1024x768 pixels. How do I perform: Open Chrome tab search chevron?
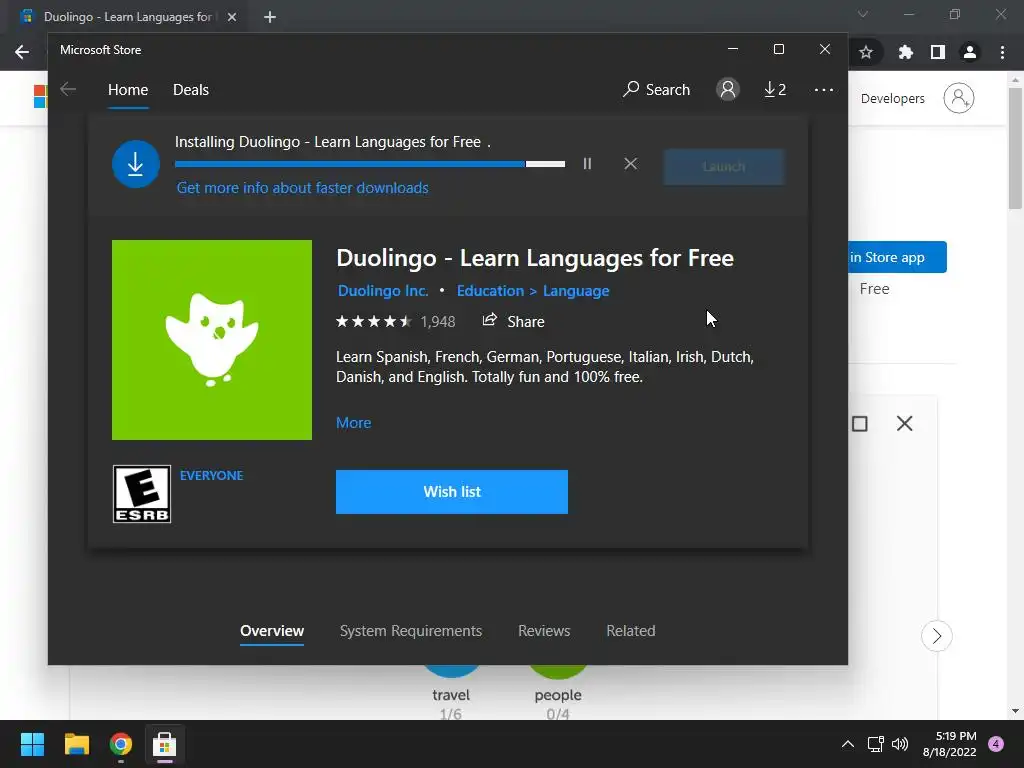(863, 14)
